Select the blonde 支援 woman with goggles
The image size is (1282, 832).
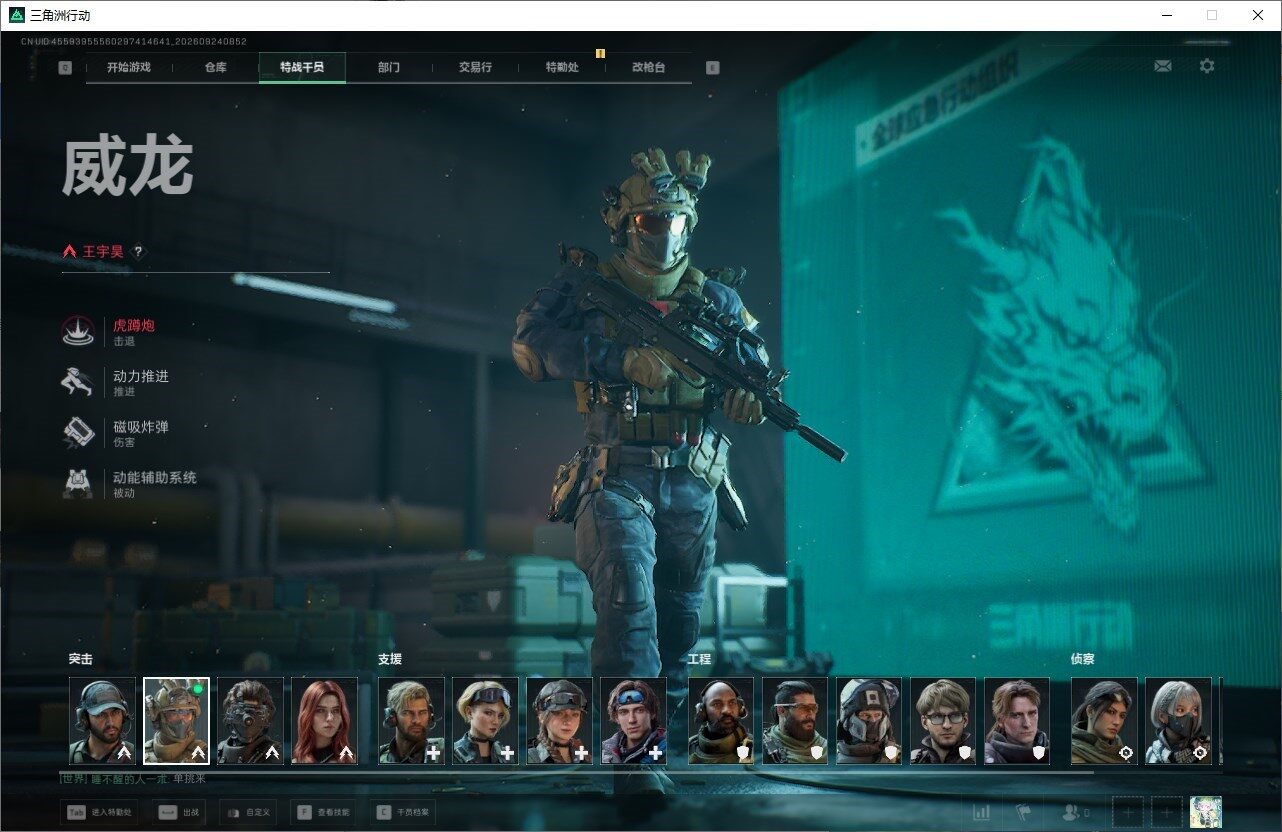point(485,721)
